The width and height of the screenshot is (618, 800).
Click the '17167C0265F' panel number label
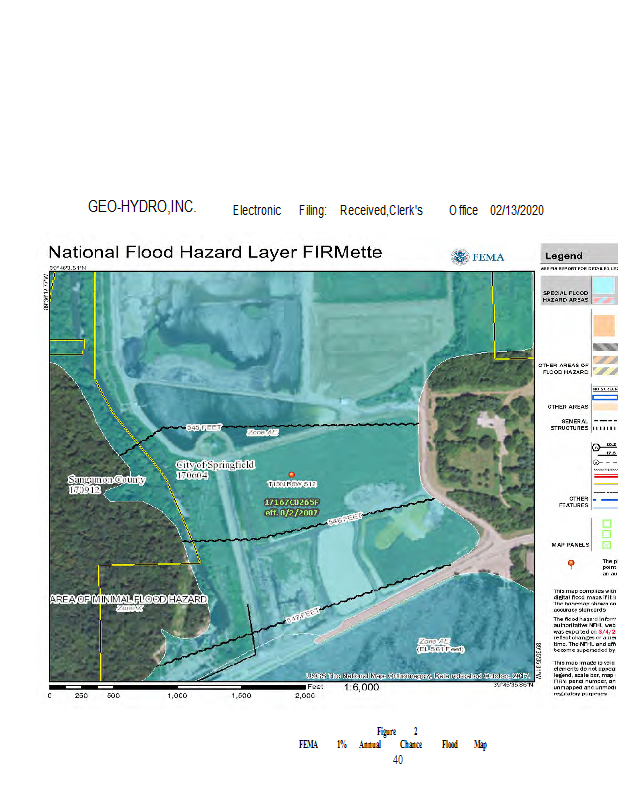click(x=291, y=501)
